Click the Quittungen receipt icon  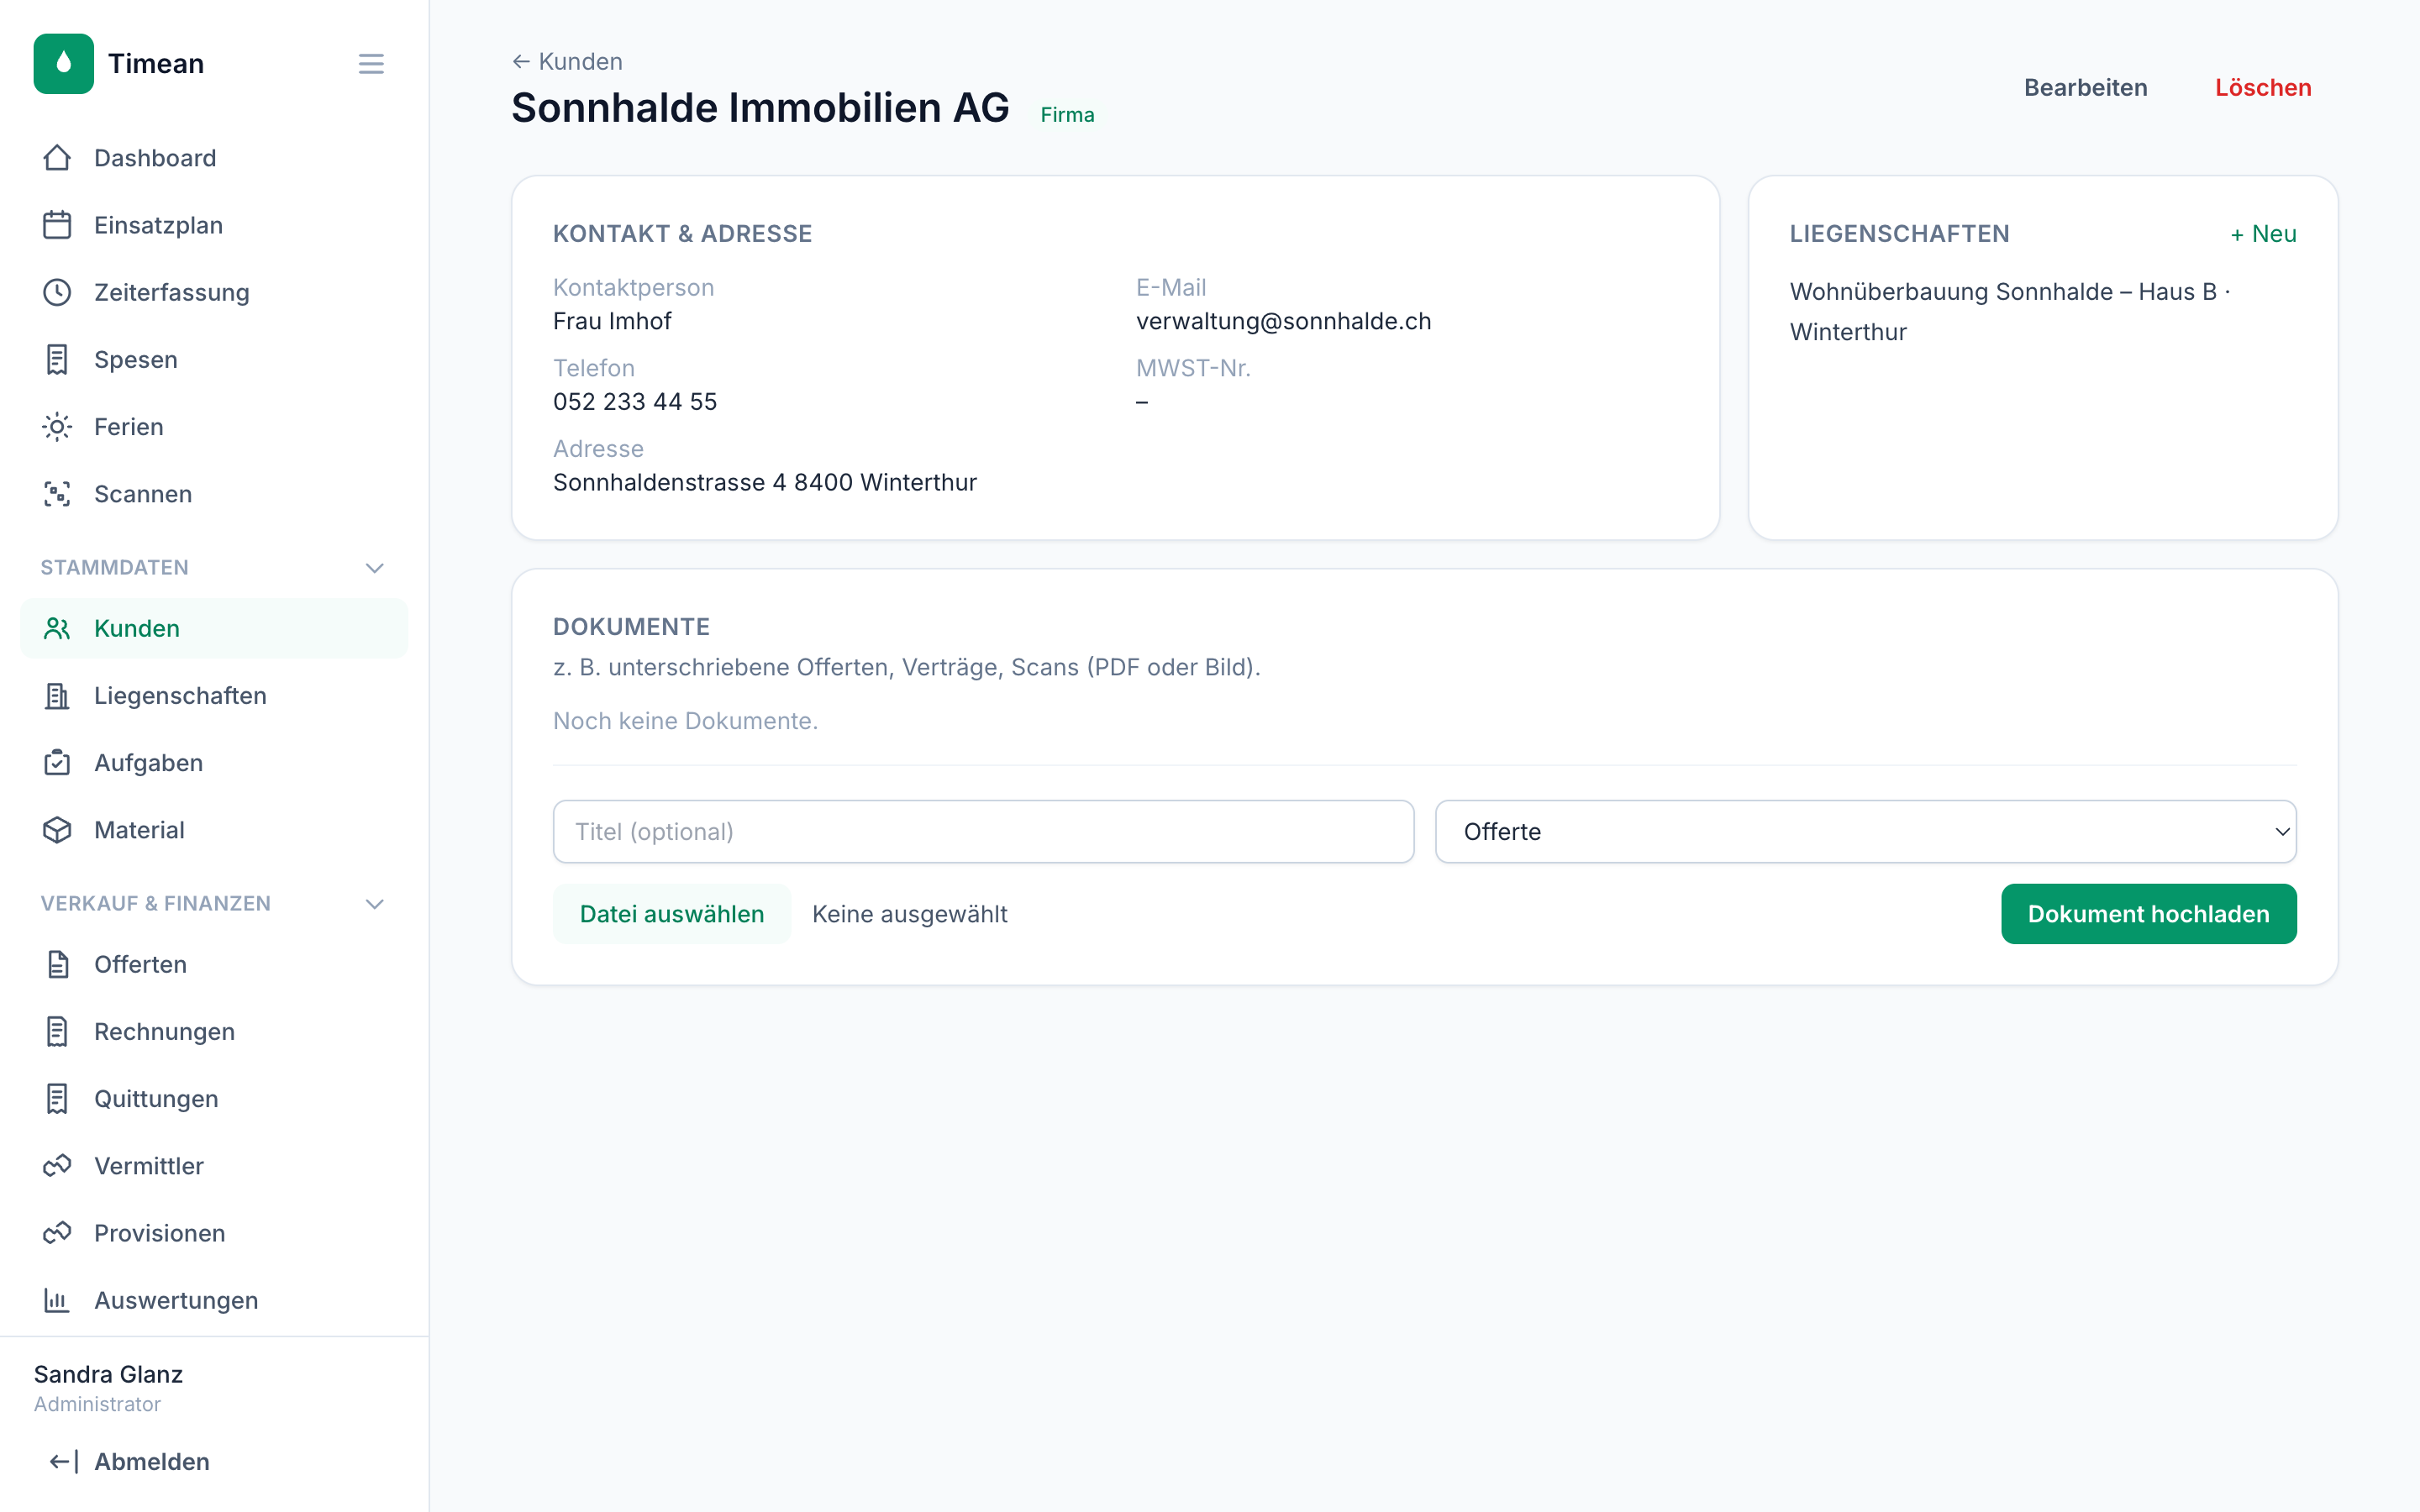(x=57, y=1099)
